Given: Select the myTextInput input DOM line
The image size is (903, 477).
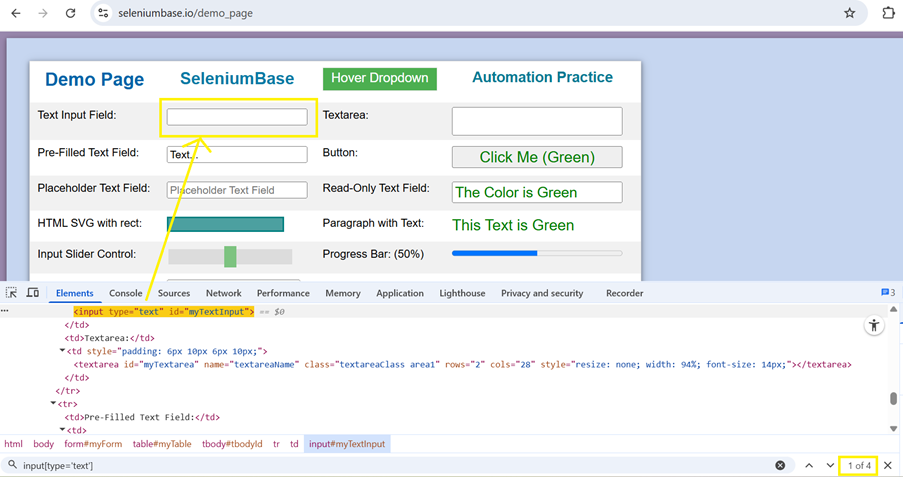Looking at the screenshot, I should click(x=164, y=312).
